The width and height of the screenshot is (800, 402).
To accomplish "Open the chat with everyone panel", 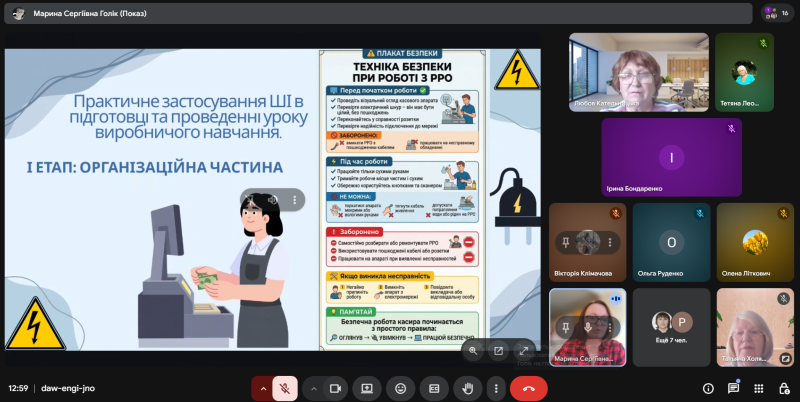I will click(734, 389).
